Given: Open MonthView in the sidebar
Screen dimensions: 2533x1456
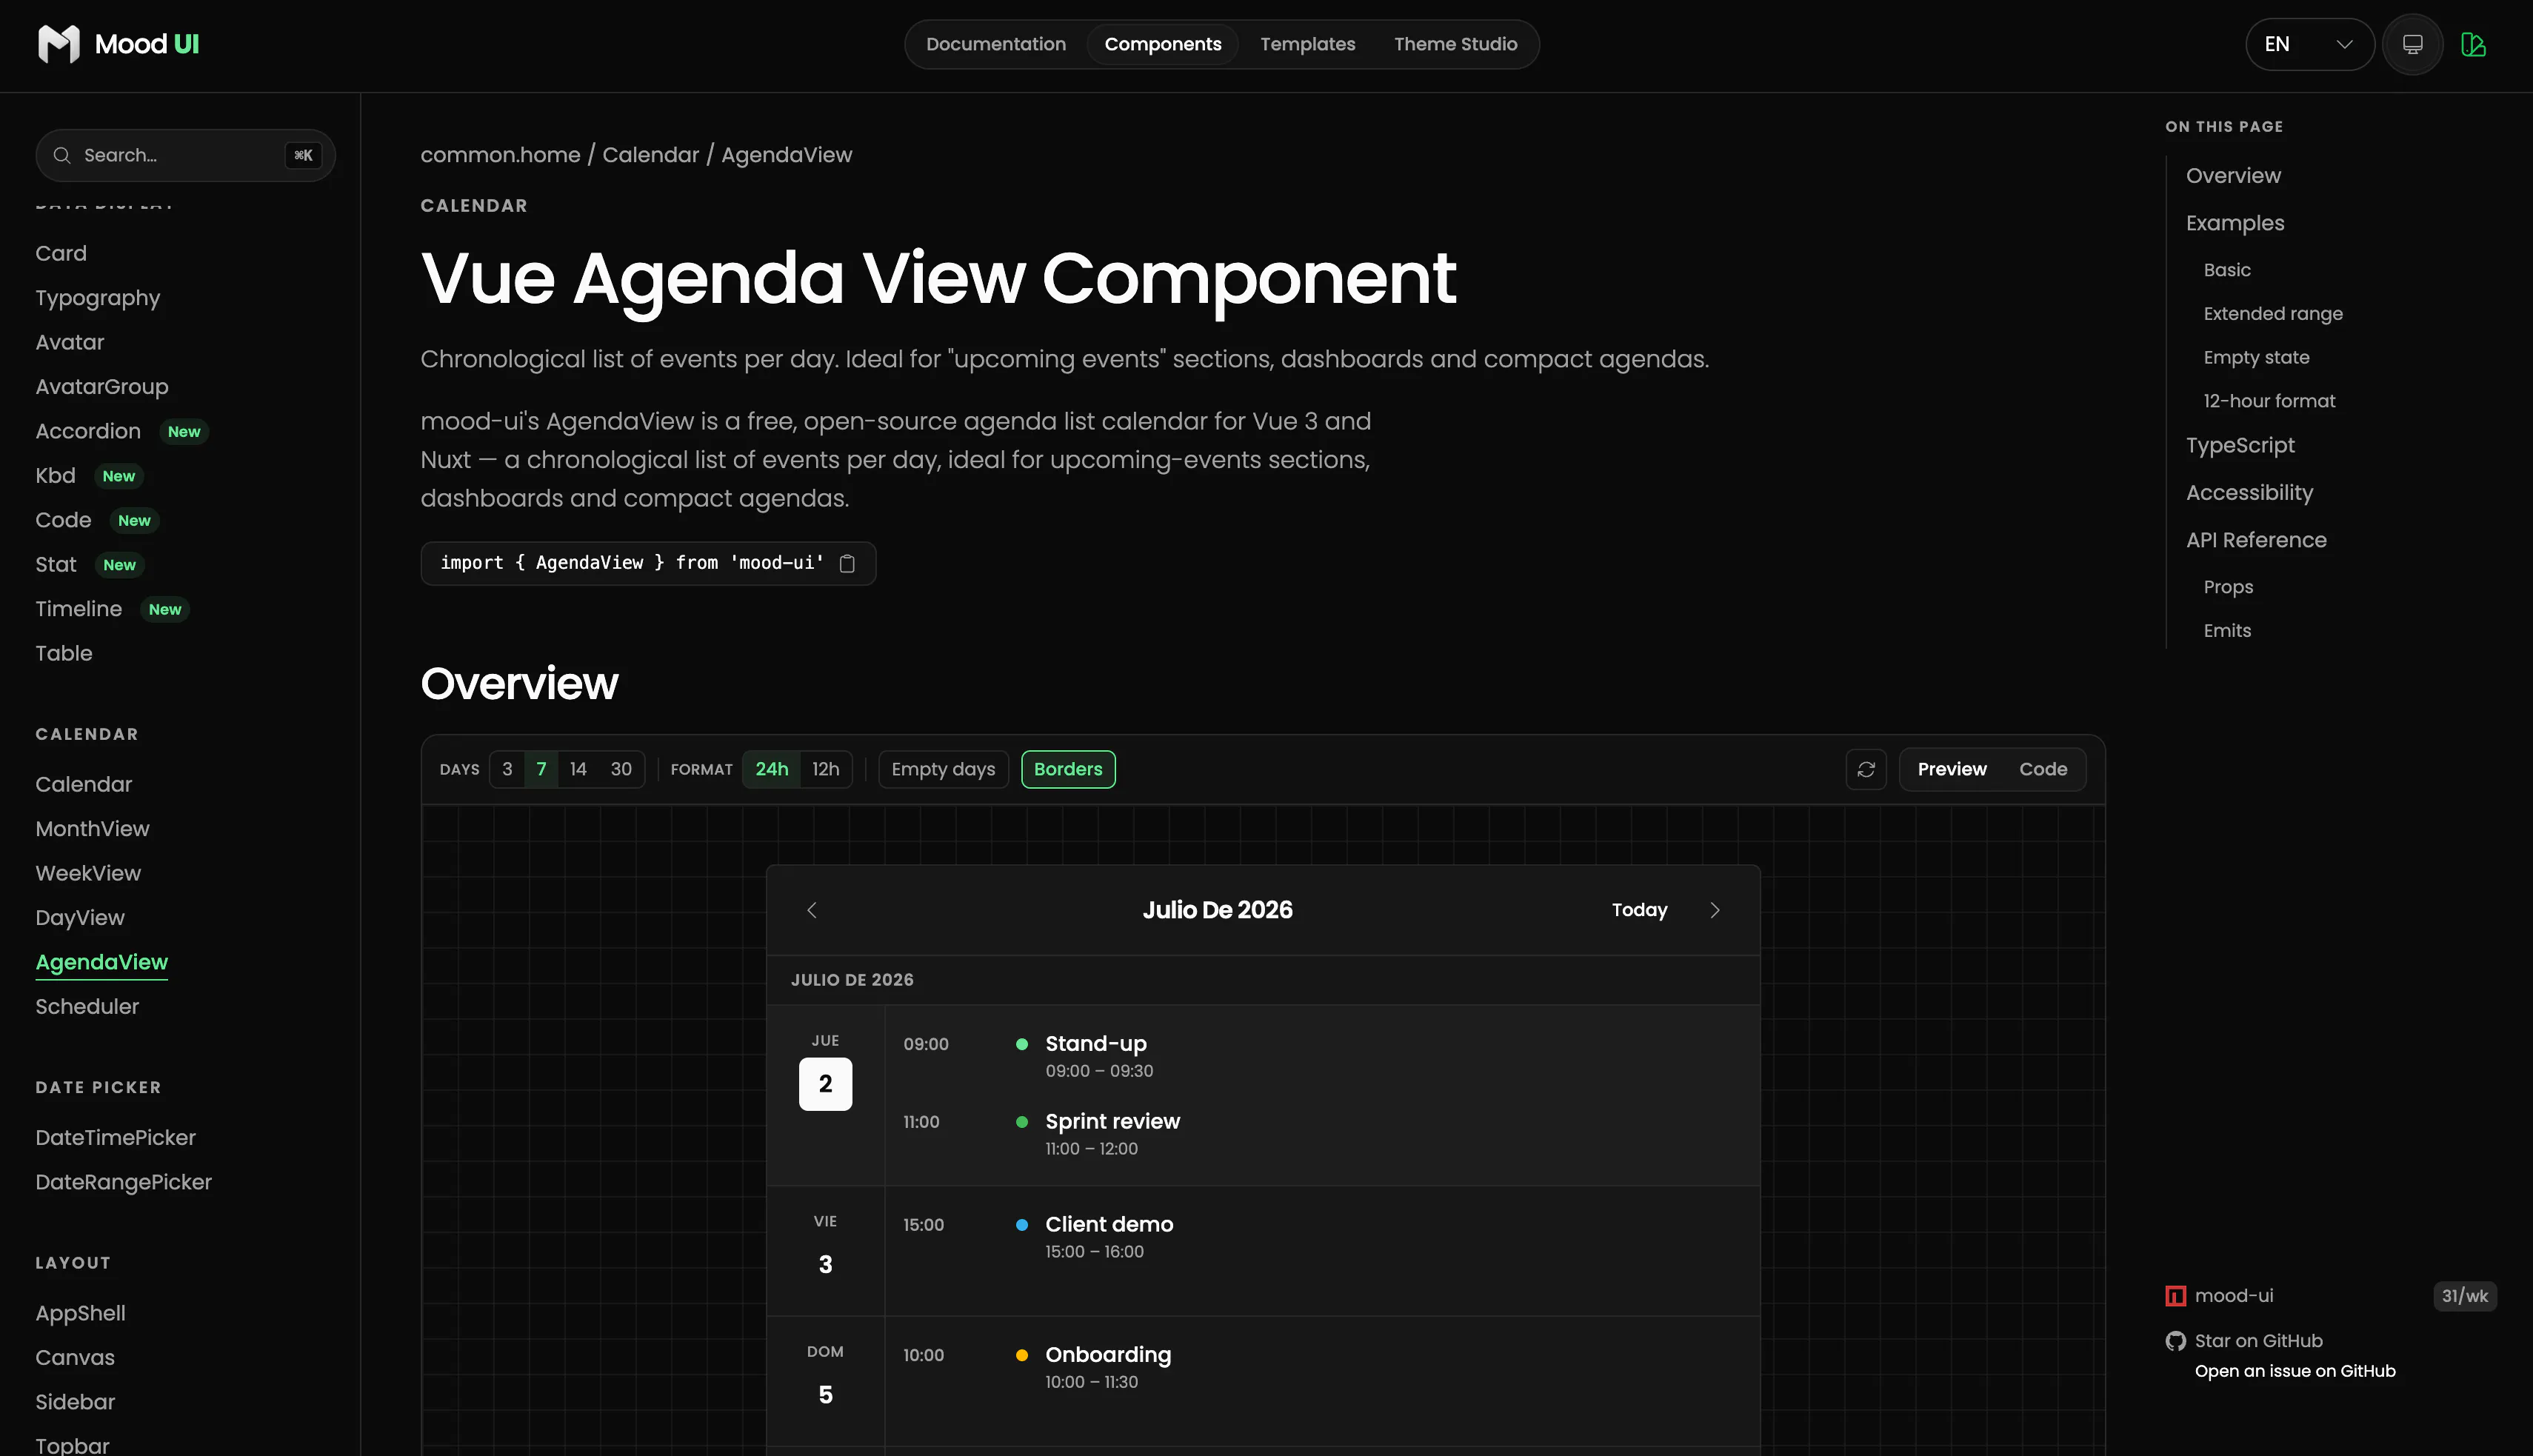Looking at the screenshot, I should (x=92, y=829).
